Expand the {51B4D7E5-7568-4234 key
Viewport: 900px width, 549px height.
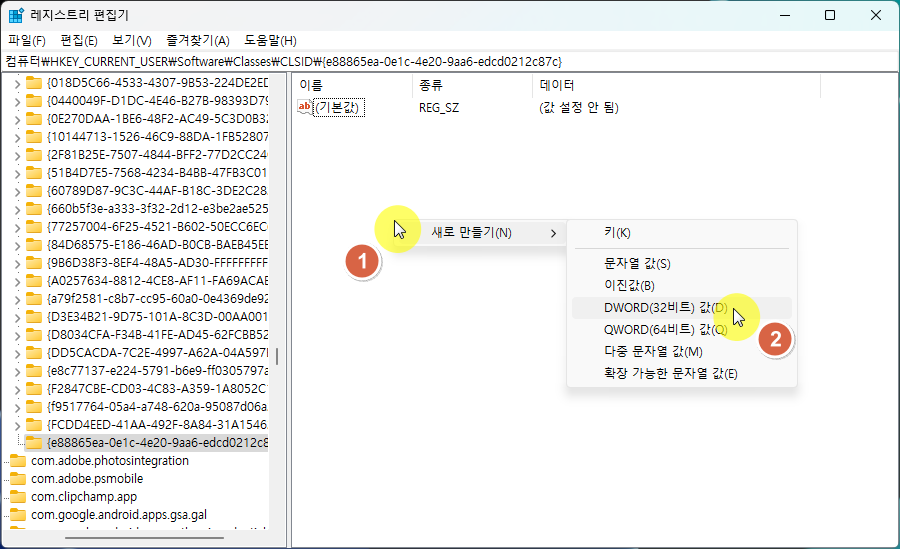pyautogui.click(x=17, y=173)
